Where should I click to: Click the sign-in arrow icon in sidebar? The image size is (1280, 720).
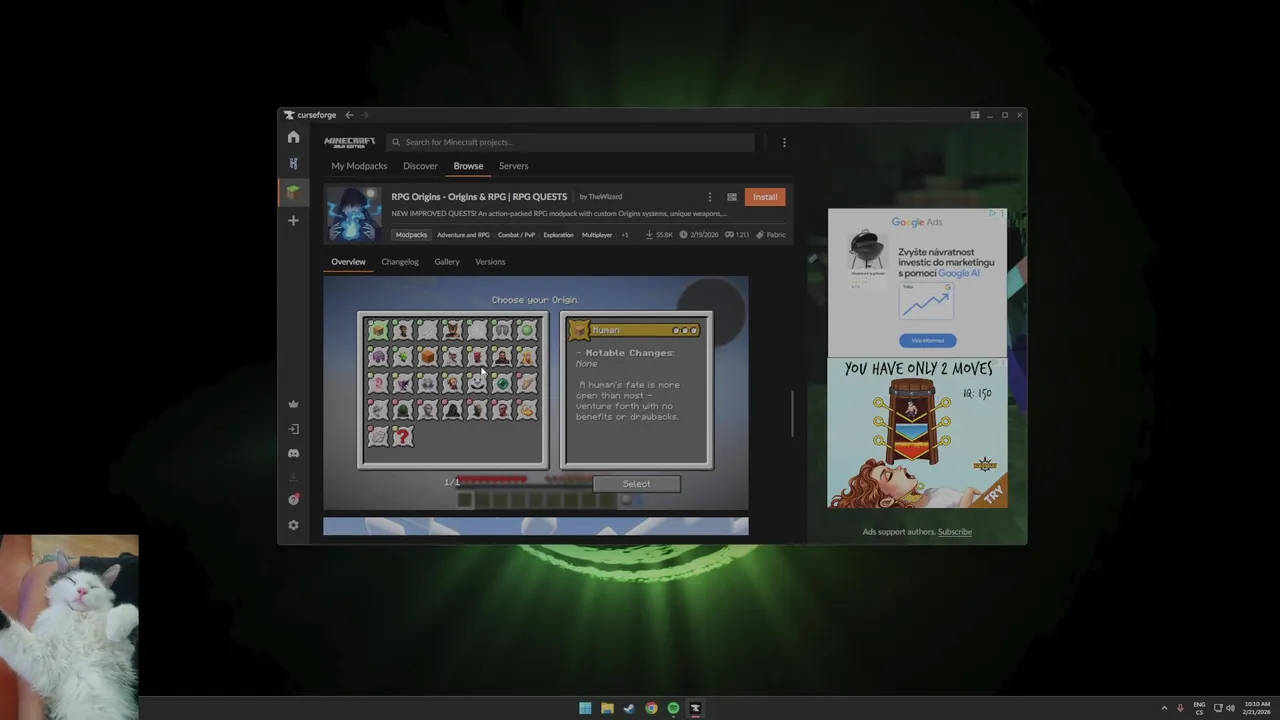(293, 429)
